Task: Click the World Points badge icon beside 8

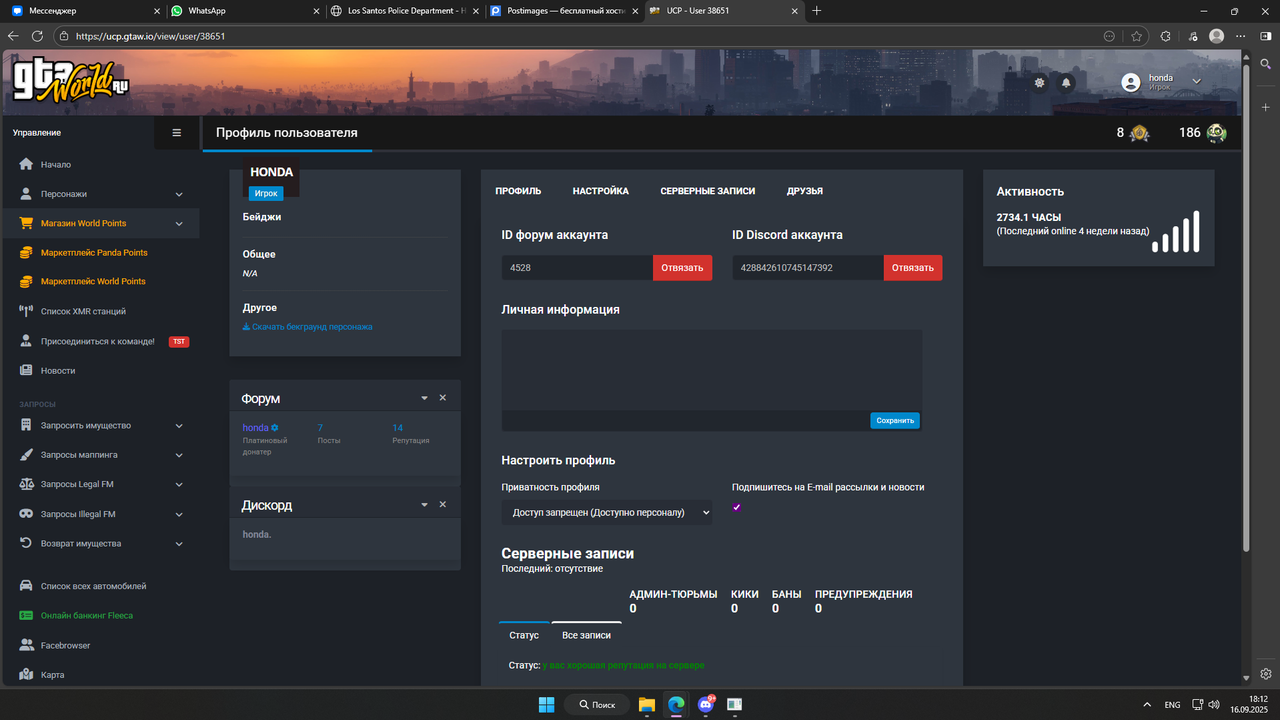Action: tap(1140, 133)
